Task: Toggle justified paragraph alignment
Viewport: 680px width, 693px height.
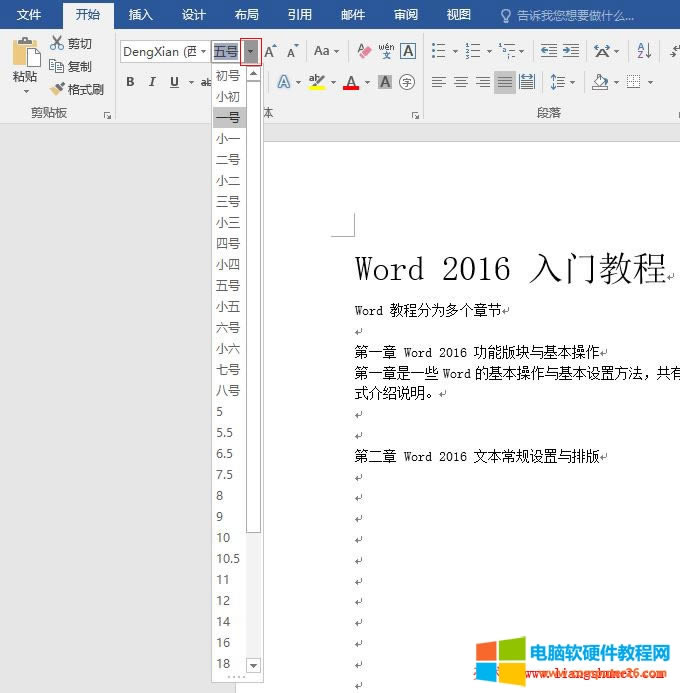Action: [505, 82]
